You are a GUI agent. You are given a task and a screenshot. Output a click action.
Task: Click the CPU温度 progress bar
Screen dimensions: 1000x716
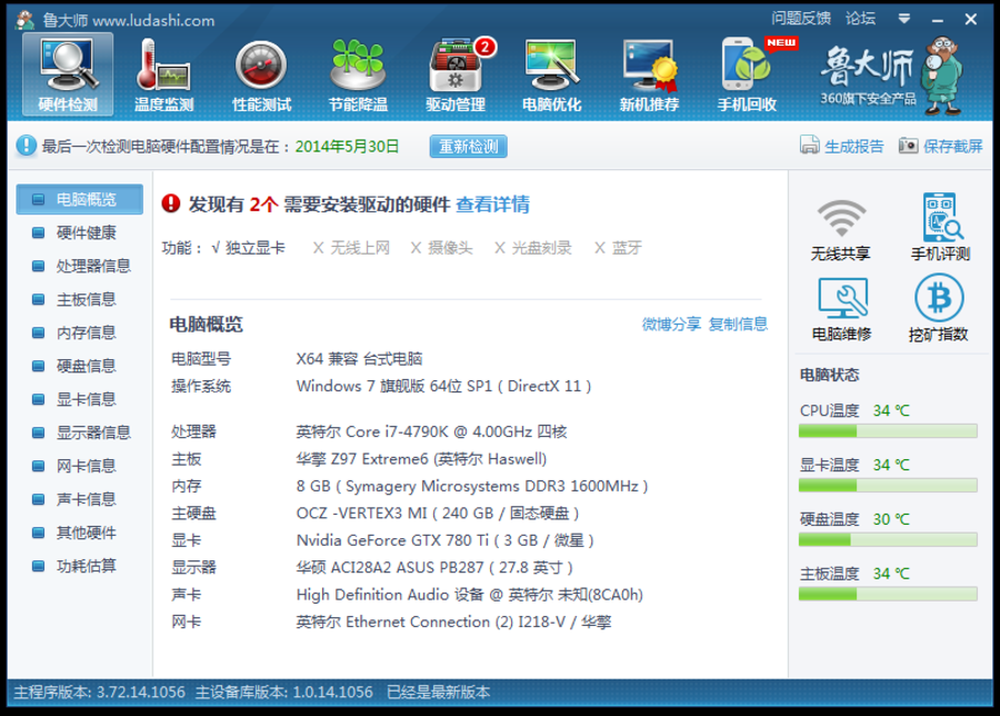pos(888,432)
